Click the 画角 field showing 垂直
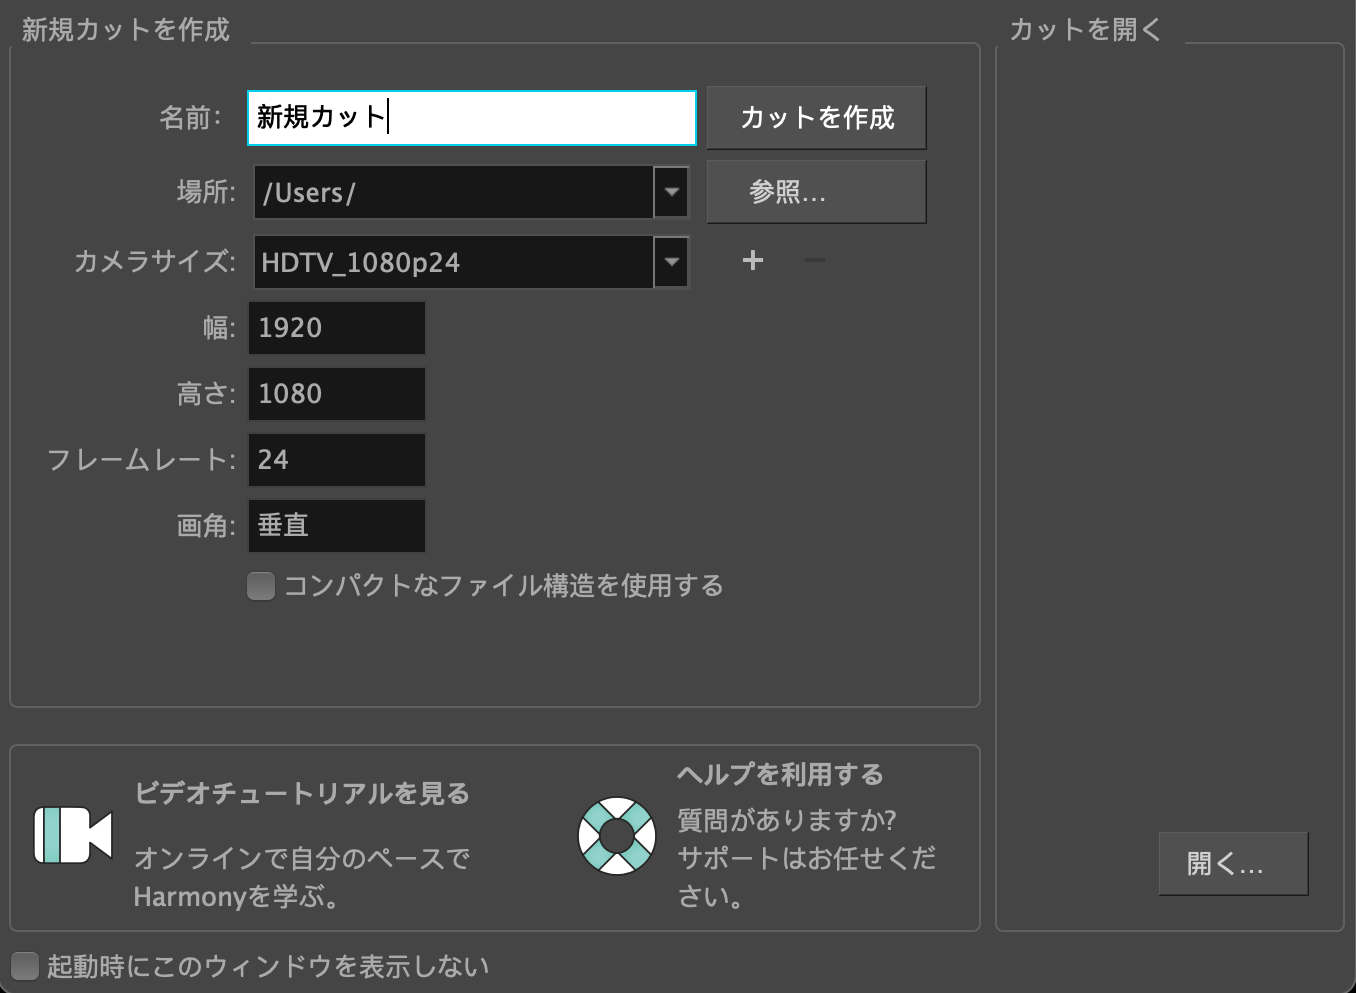Image resolution: width=1356 pixels, height=993 pixels. point(337,526)
